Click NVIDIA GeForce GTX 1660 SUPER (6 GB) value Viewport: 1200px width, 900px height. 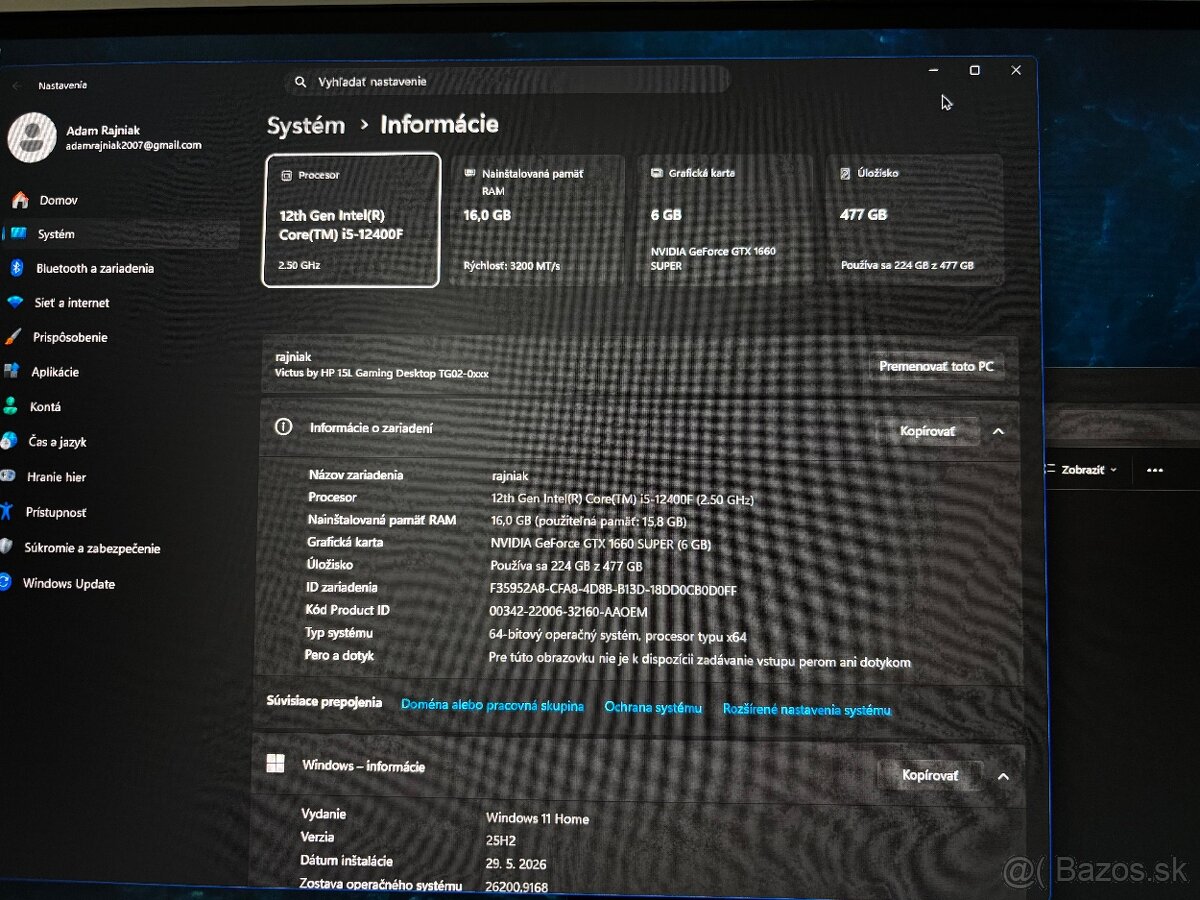(x=601, y=544)
